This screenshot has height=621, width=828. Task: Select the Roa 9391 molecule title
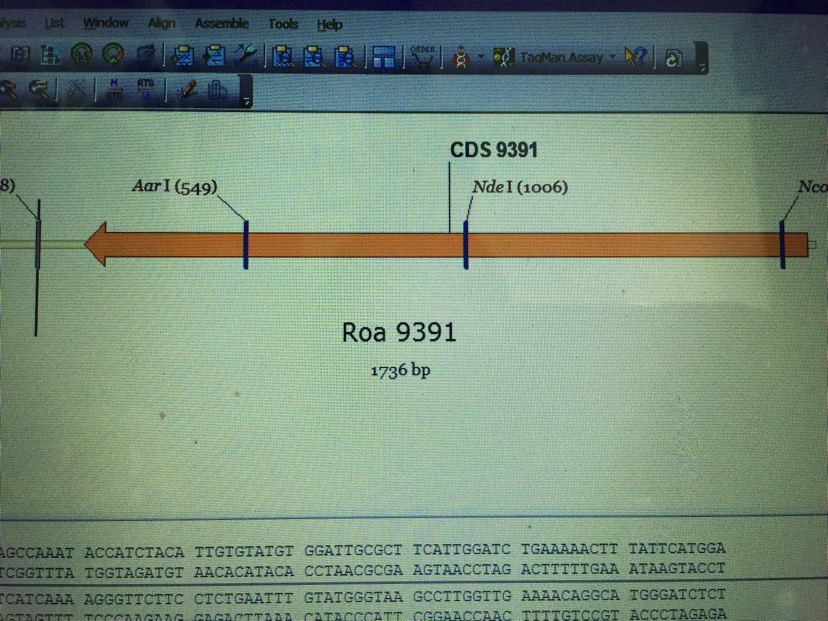coord(399,332)
